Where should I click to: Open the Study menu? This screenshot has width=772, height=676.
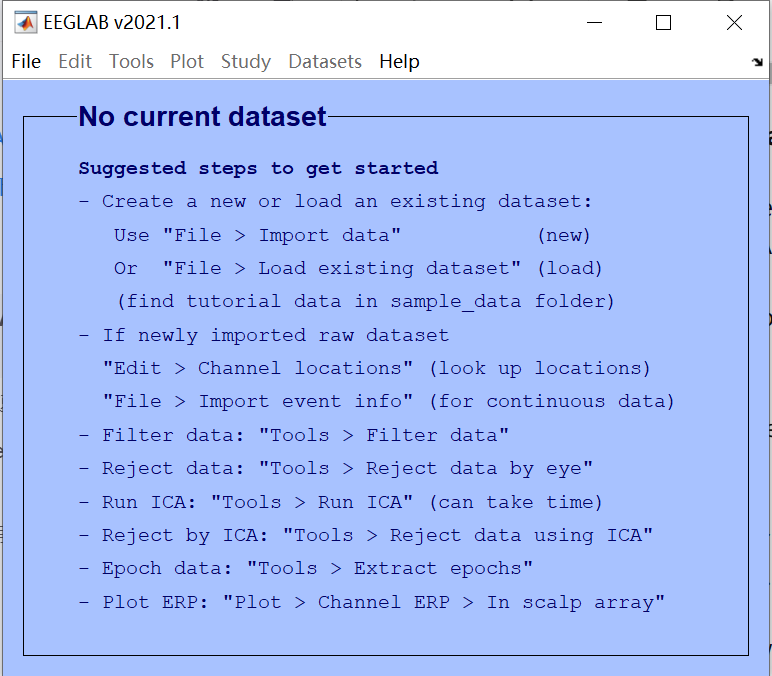[246, 62]
